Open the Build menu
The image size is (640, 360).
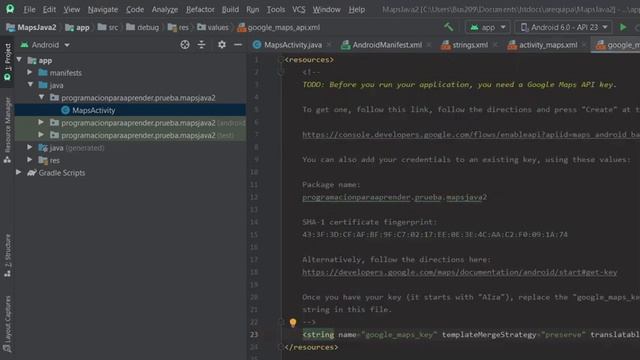coord(230,9)
